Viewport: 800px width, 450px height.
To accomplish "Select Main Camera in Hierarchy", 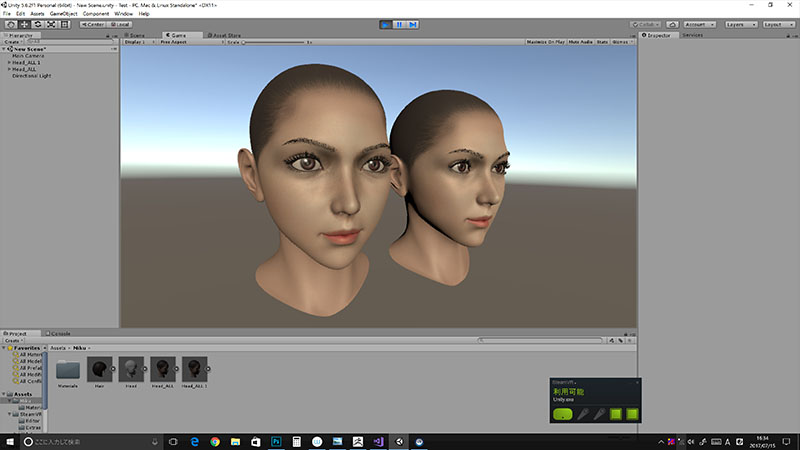I will [28, 56].
